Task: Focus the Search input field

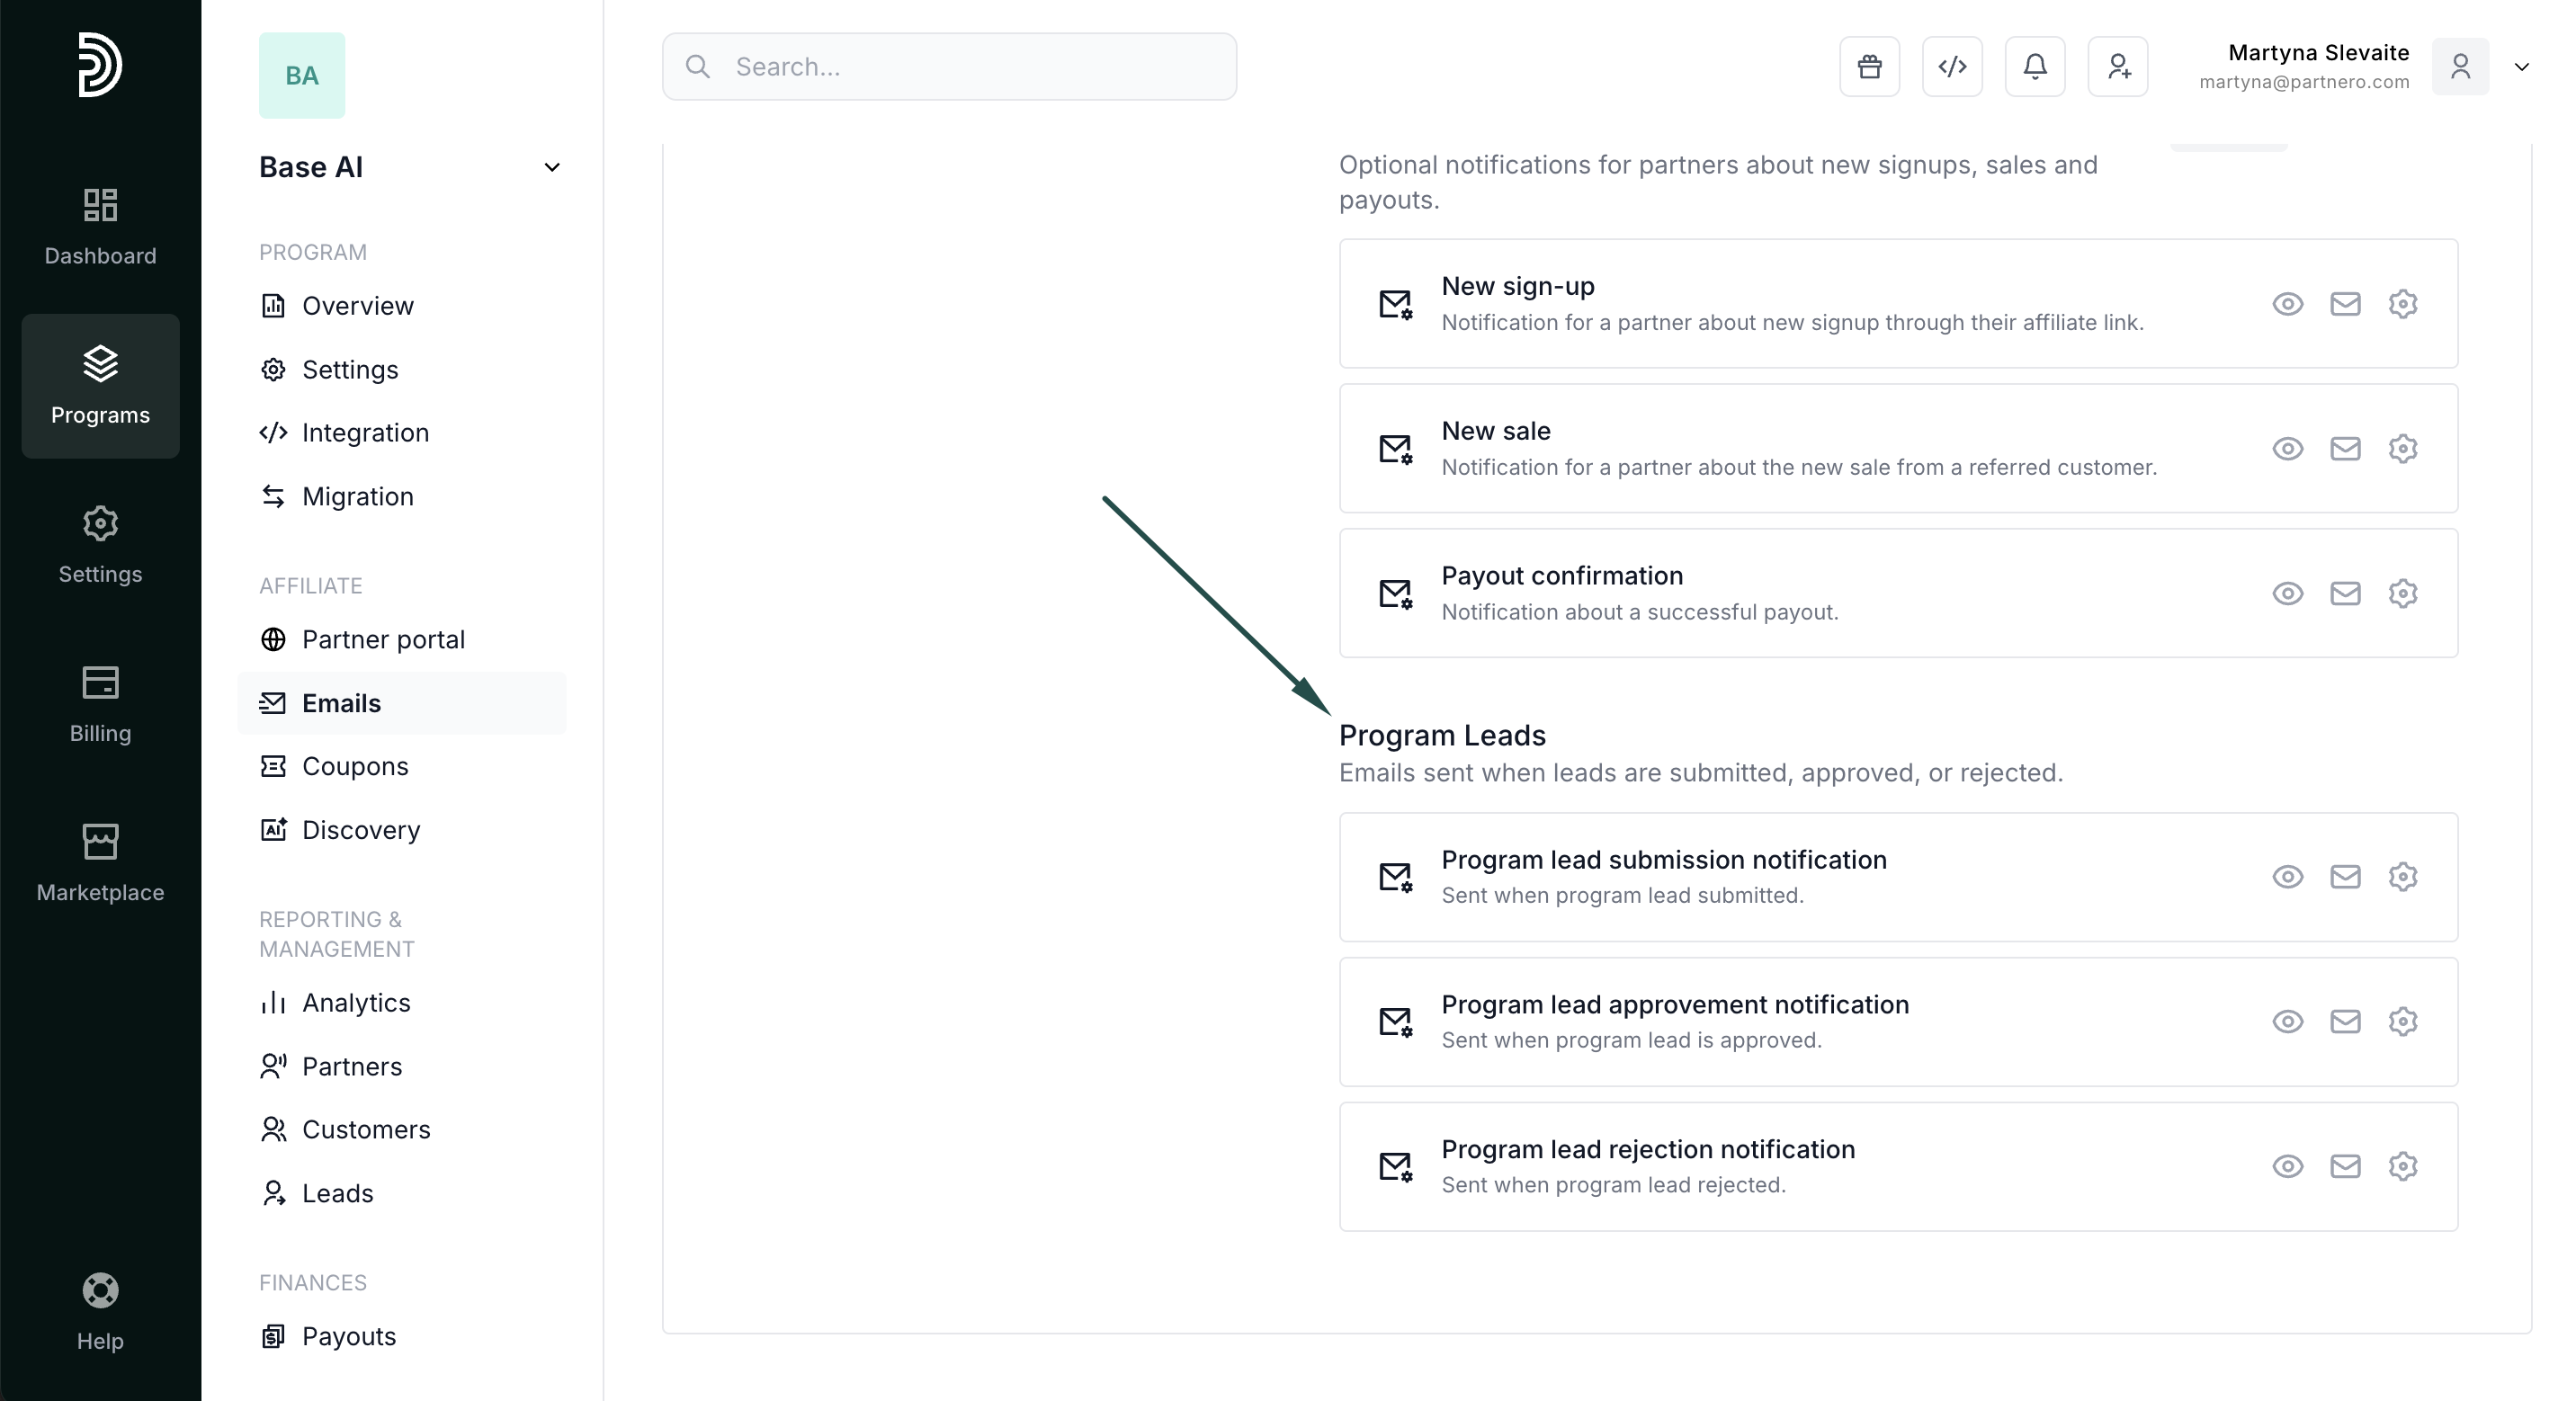Action: pyautogui.click(x=950, y=67)
